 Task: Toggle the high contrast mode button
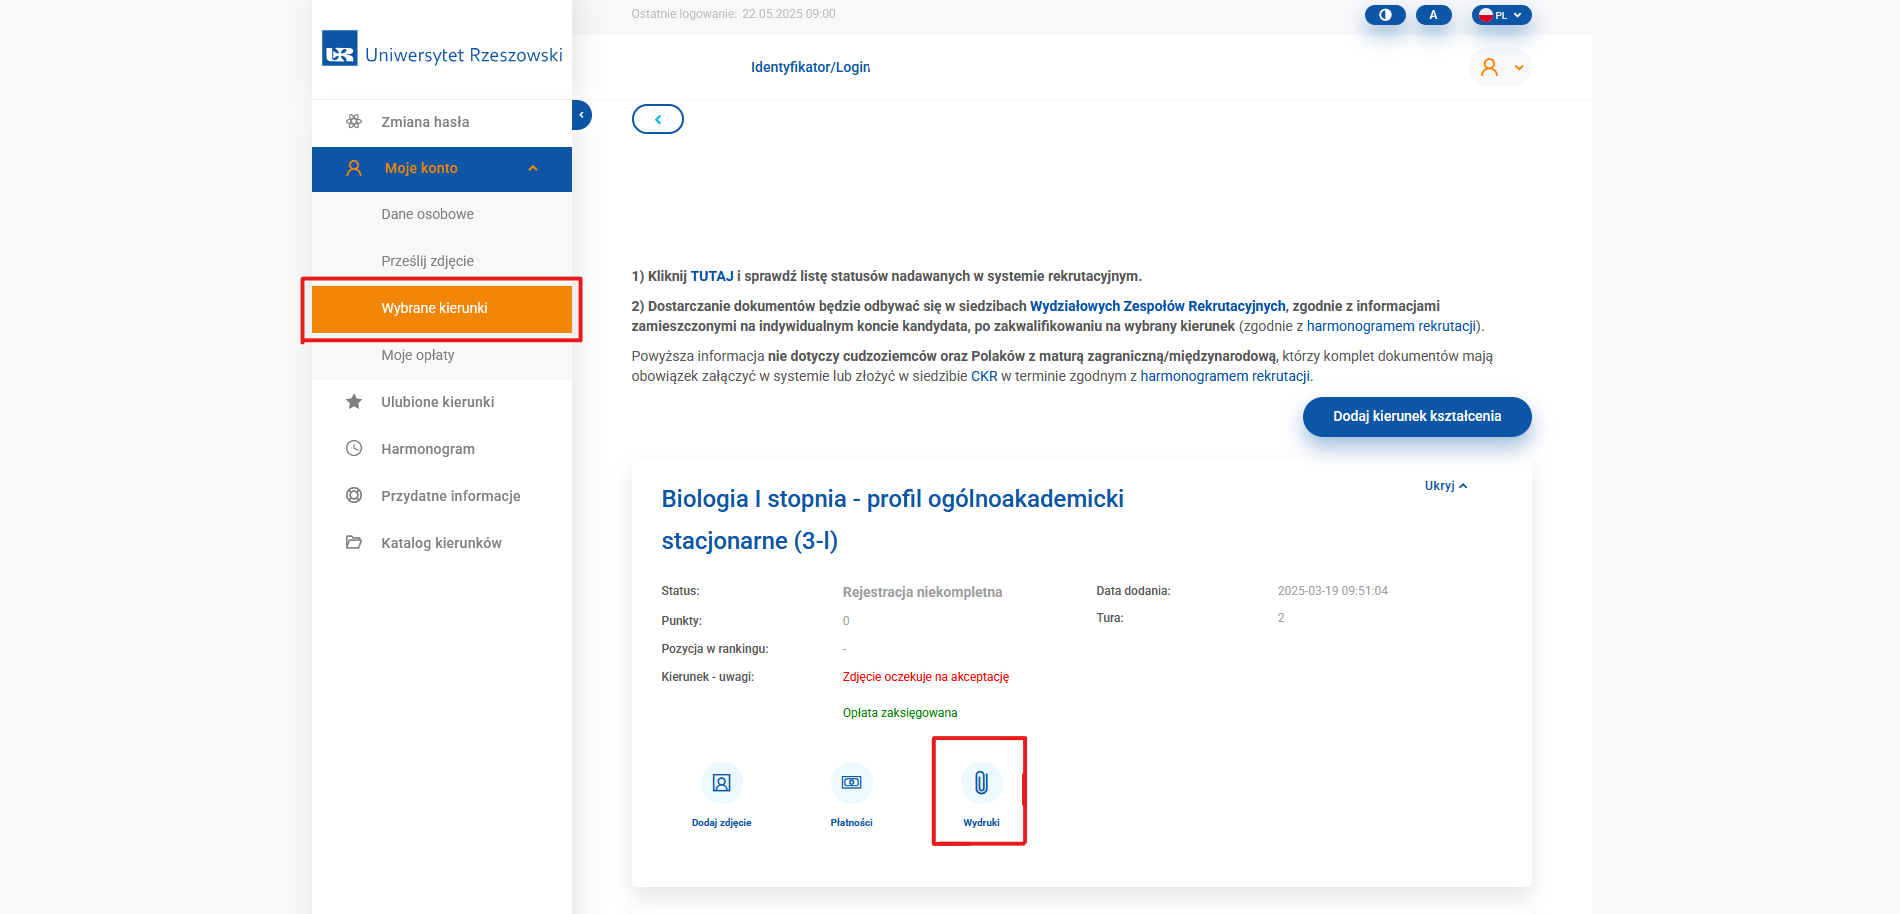1385,15
